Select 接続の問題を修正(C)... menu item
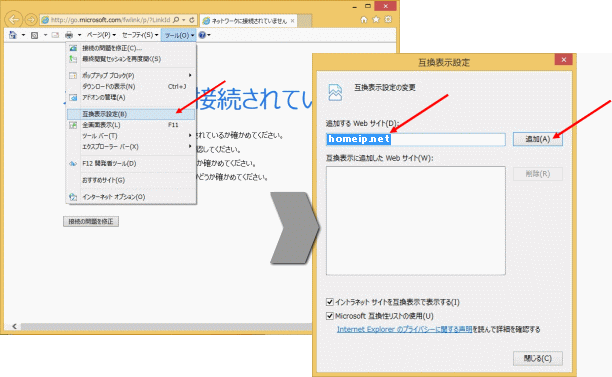 (x=131, y=48)
